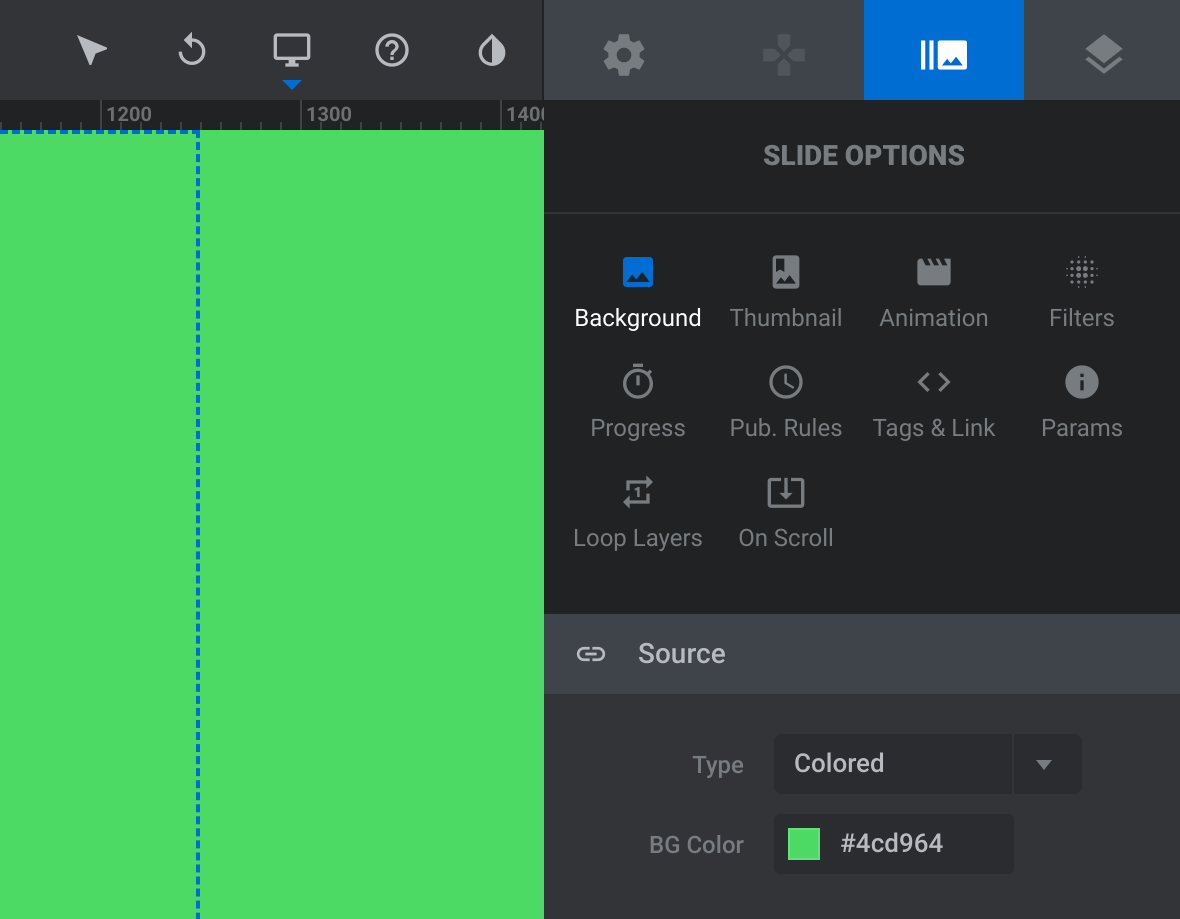Select the Background option
Screen dimensions: 1180x919
click(x=637, y=292)
